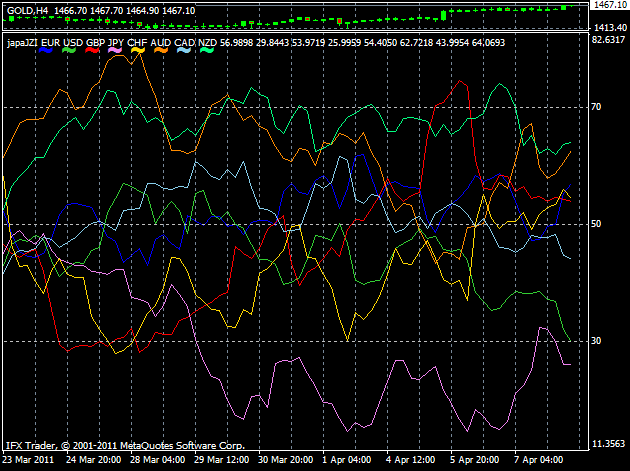
Task: Select the japaJZI indicator name label
Action: click(22, 43)
